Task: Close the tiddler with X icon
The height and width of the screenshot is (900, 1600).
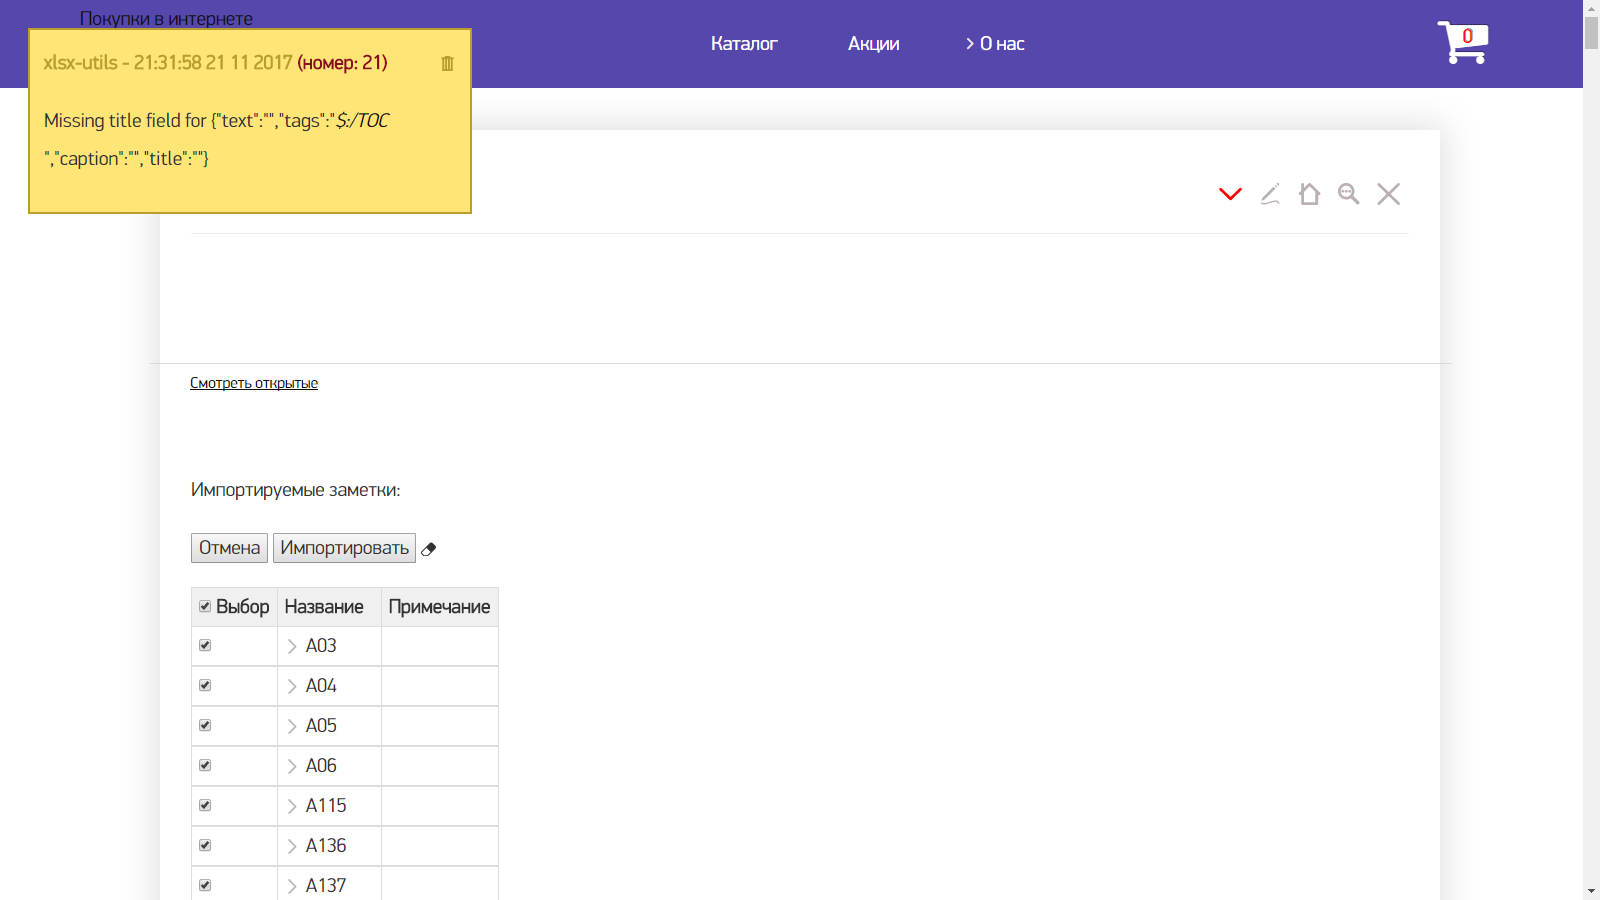Action: 1388,194
